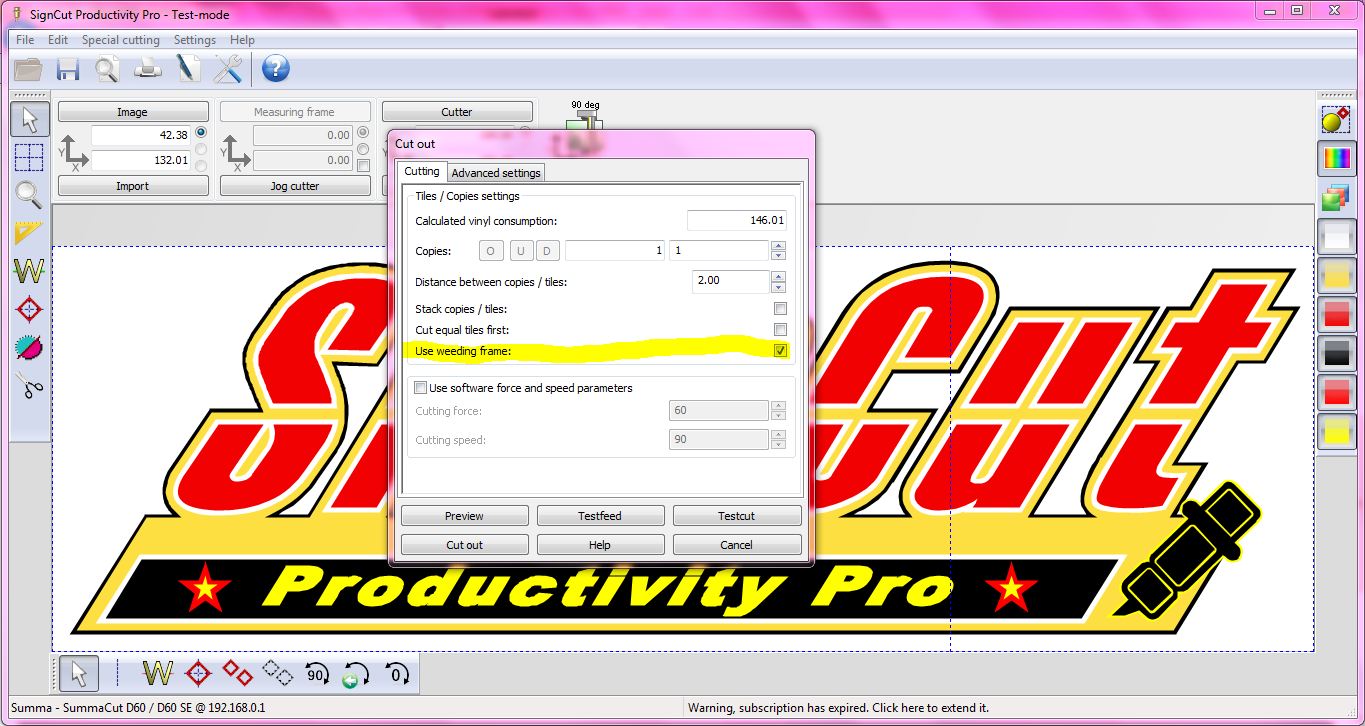The height and width of the screenshot is (726, 1365).
Task: Toggle Stack copies / tiles checkbox
Action: tap(780, 309)
